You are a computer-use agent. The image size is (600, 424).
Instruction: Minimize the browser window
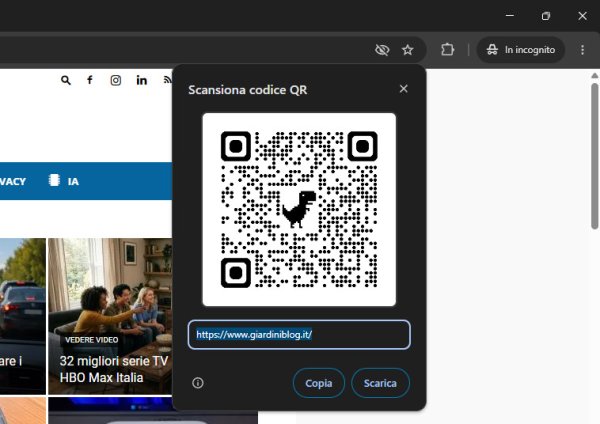[x=510, y=16]
